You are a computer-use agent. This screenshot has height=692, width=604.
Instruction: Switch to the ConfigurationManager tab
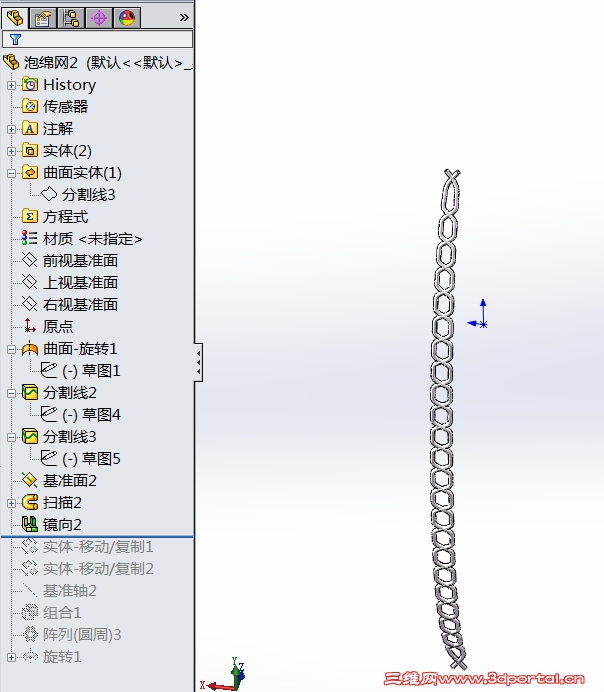pos(71,18)
